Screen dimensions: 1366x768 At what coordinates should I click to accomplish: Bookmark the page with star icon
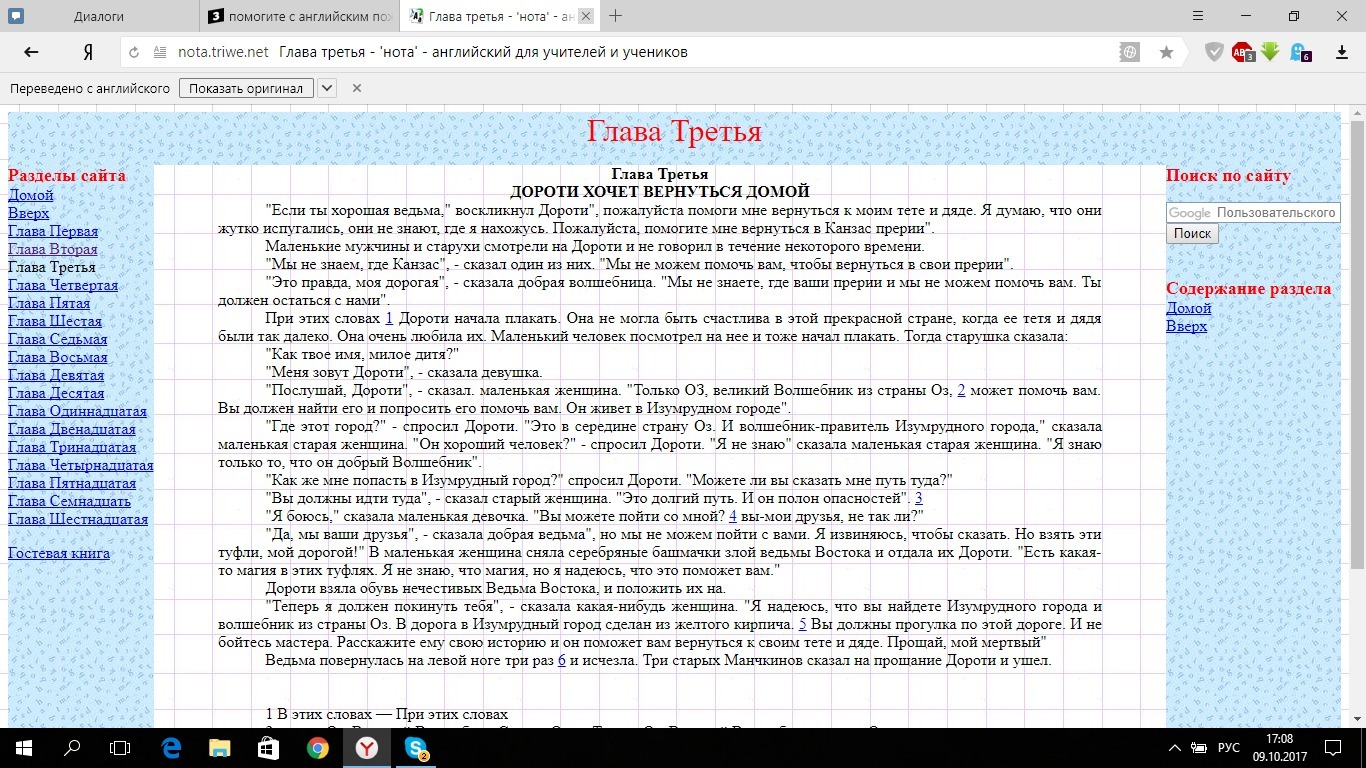click(x=1166, y=52)
